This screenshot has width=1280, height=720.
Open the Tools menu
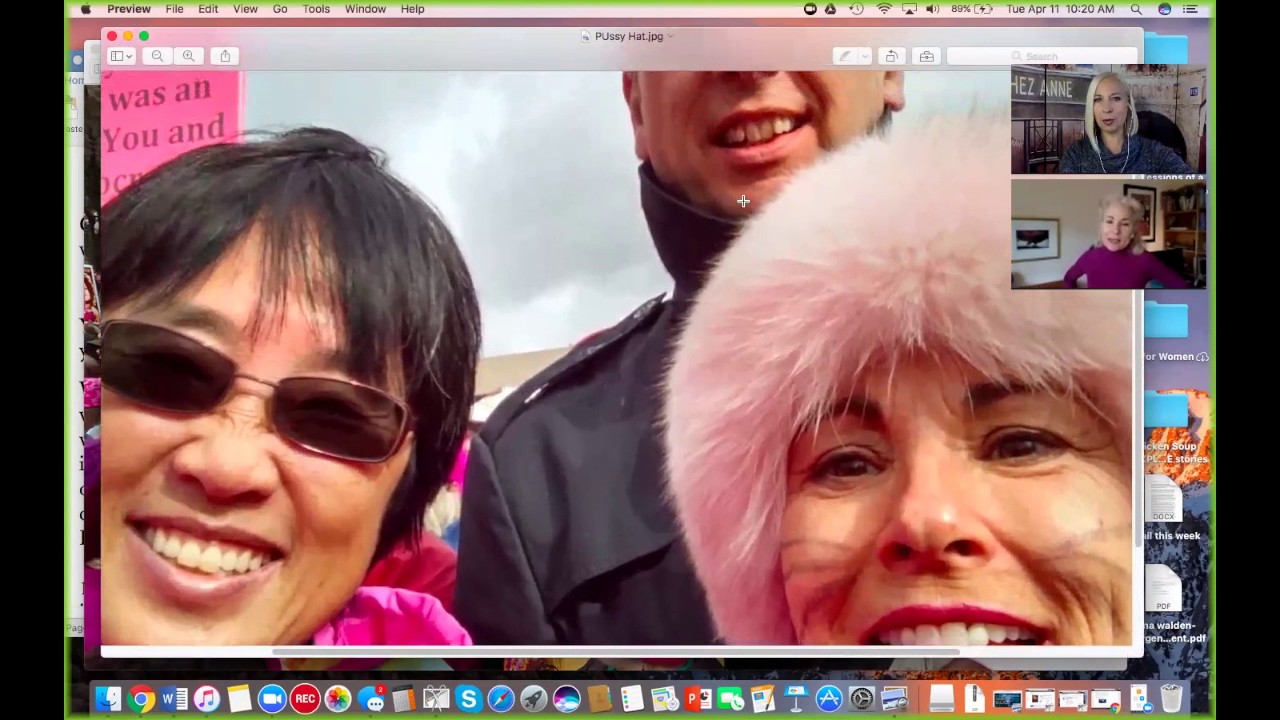(316, 9)
